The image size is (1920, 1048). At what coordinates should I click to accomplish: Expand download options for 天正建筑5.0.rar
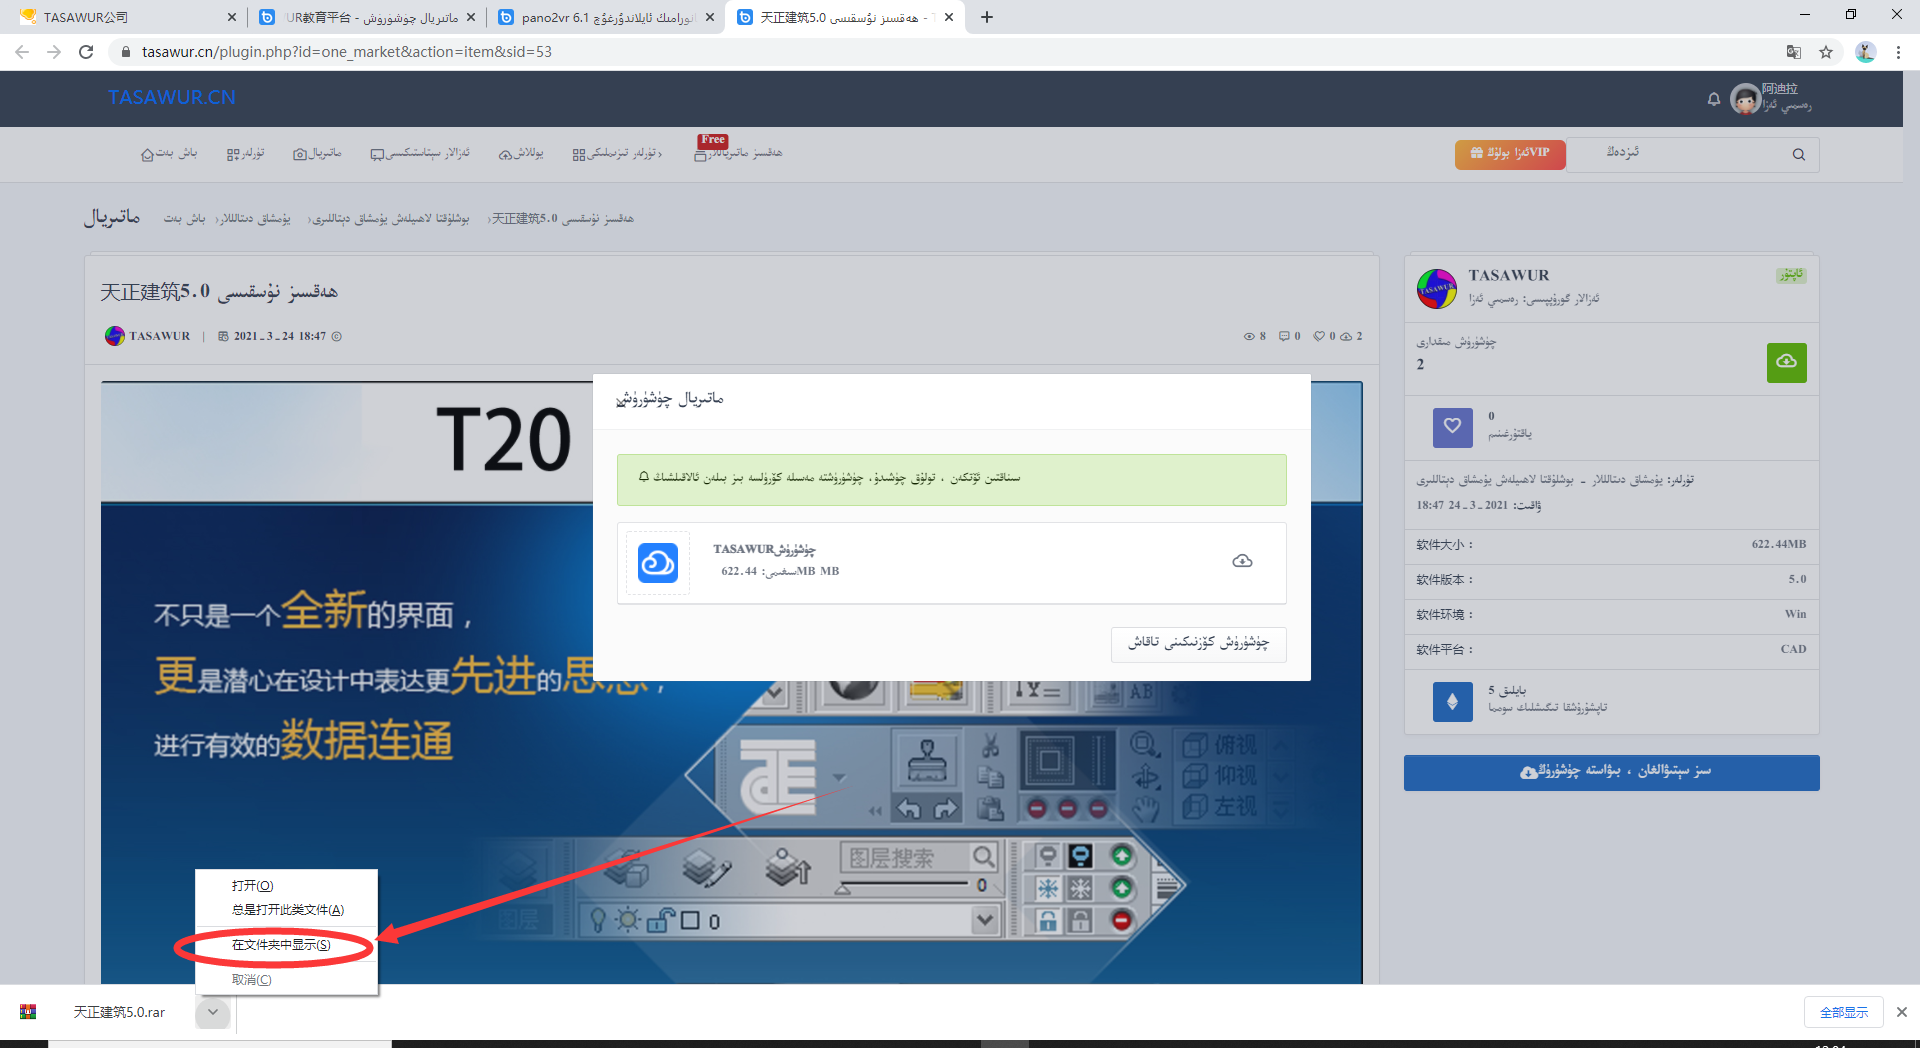click(213, 1012)
